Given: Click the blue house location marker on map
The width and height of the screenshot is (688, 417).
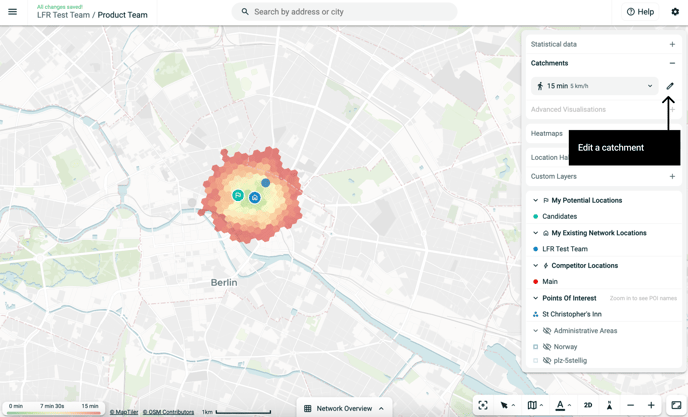Looking at the screenshot, I should (254, 198).
